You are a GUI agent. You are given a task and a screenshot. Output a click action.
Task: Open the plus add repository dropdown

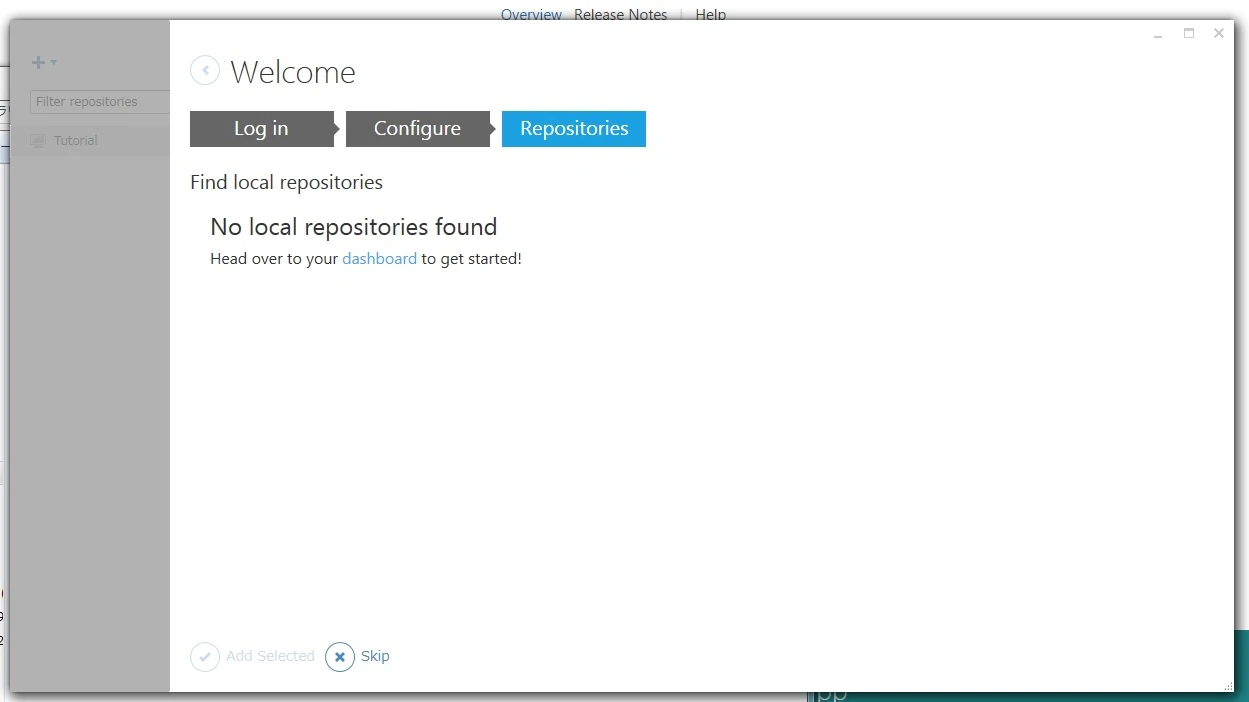click(44, 62)
